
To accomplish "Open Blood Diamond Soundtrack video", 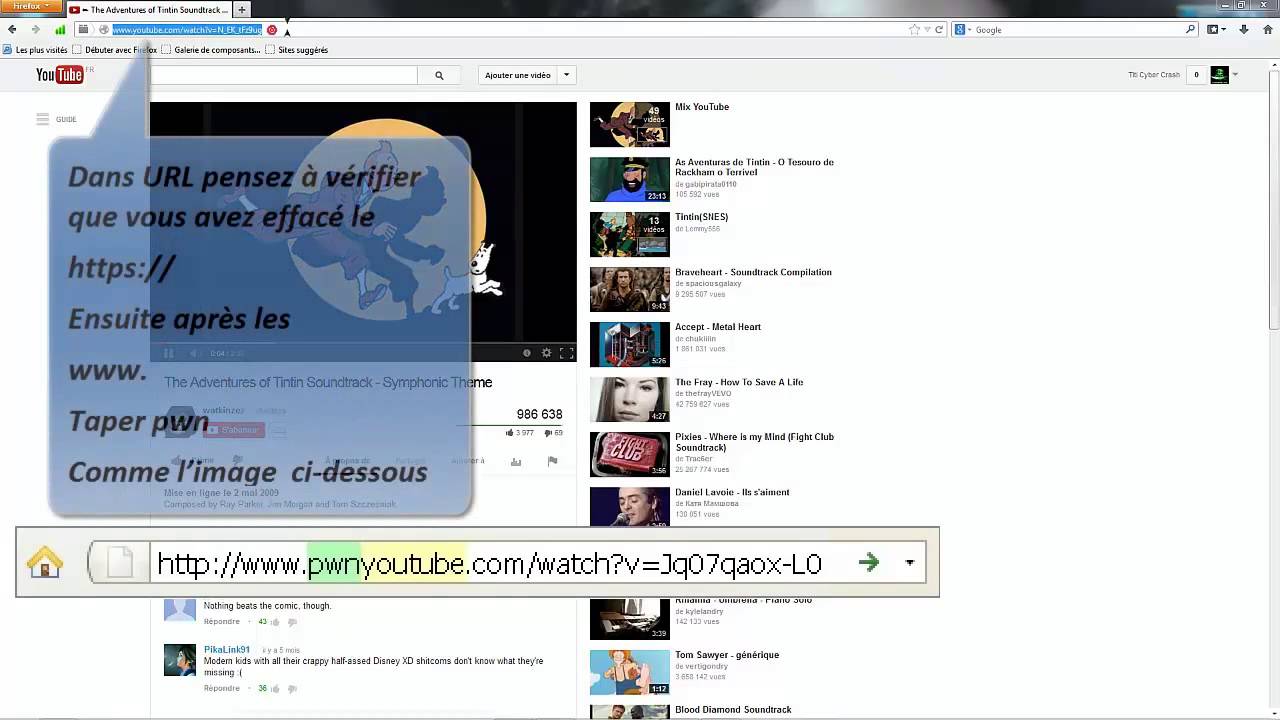I will [733, 710].
